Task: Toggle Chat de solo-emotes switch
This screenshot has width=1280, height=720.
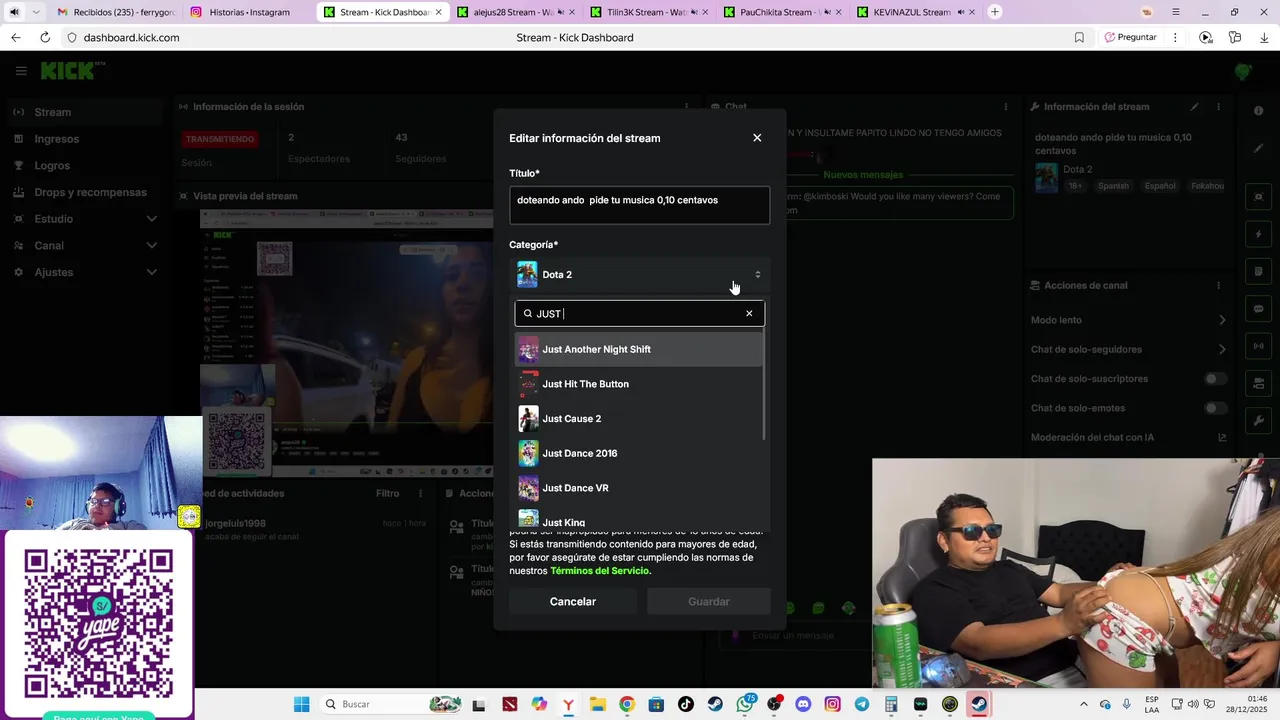Action: (1215, 408)
